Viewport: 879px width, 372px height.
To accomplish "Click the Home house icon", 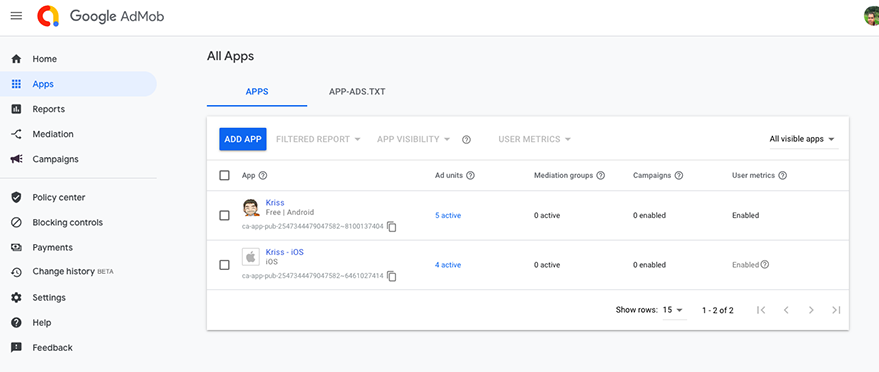I will [16, 59].
